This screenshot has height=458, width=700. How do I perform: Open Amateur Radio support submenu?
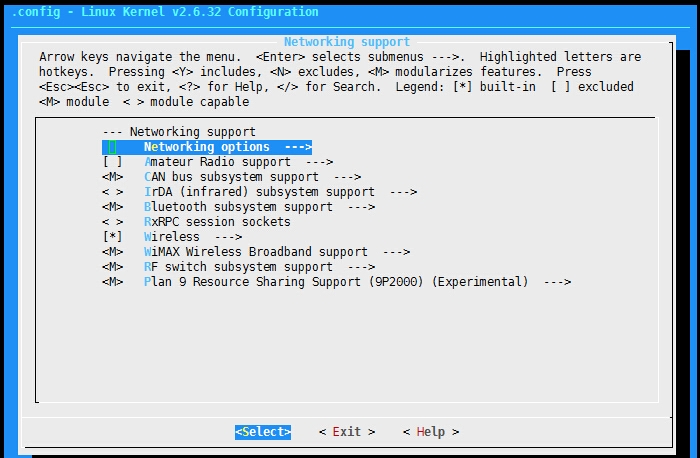[x=217, y=162]
